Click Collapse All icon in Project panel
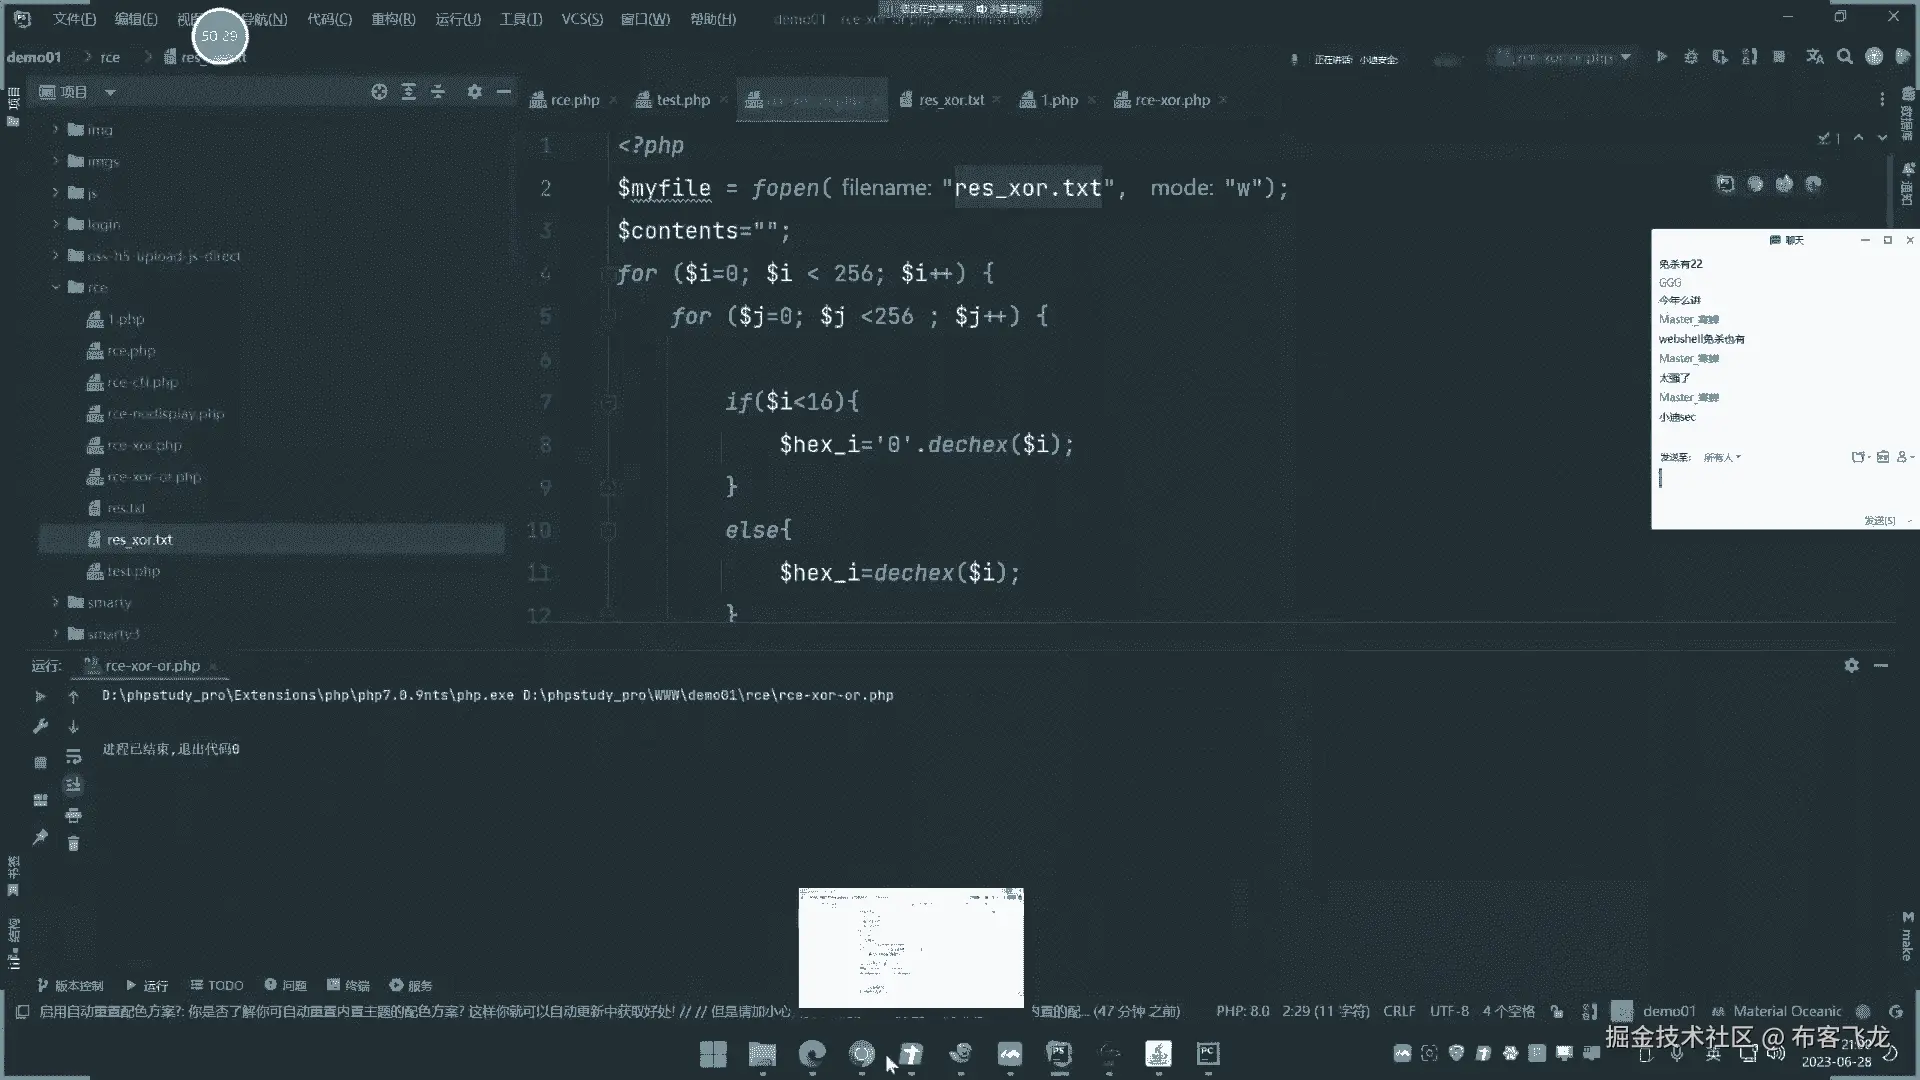 438,92
